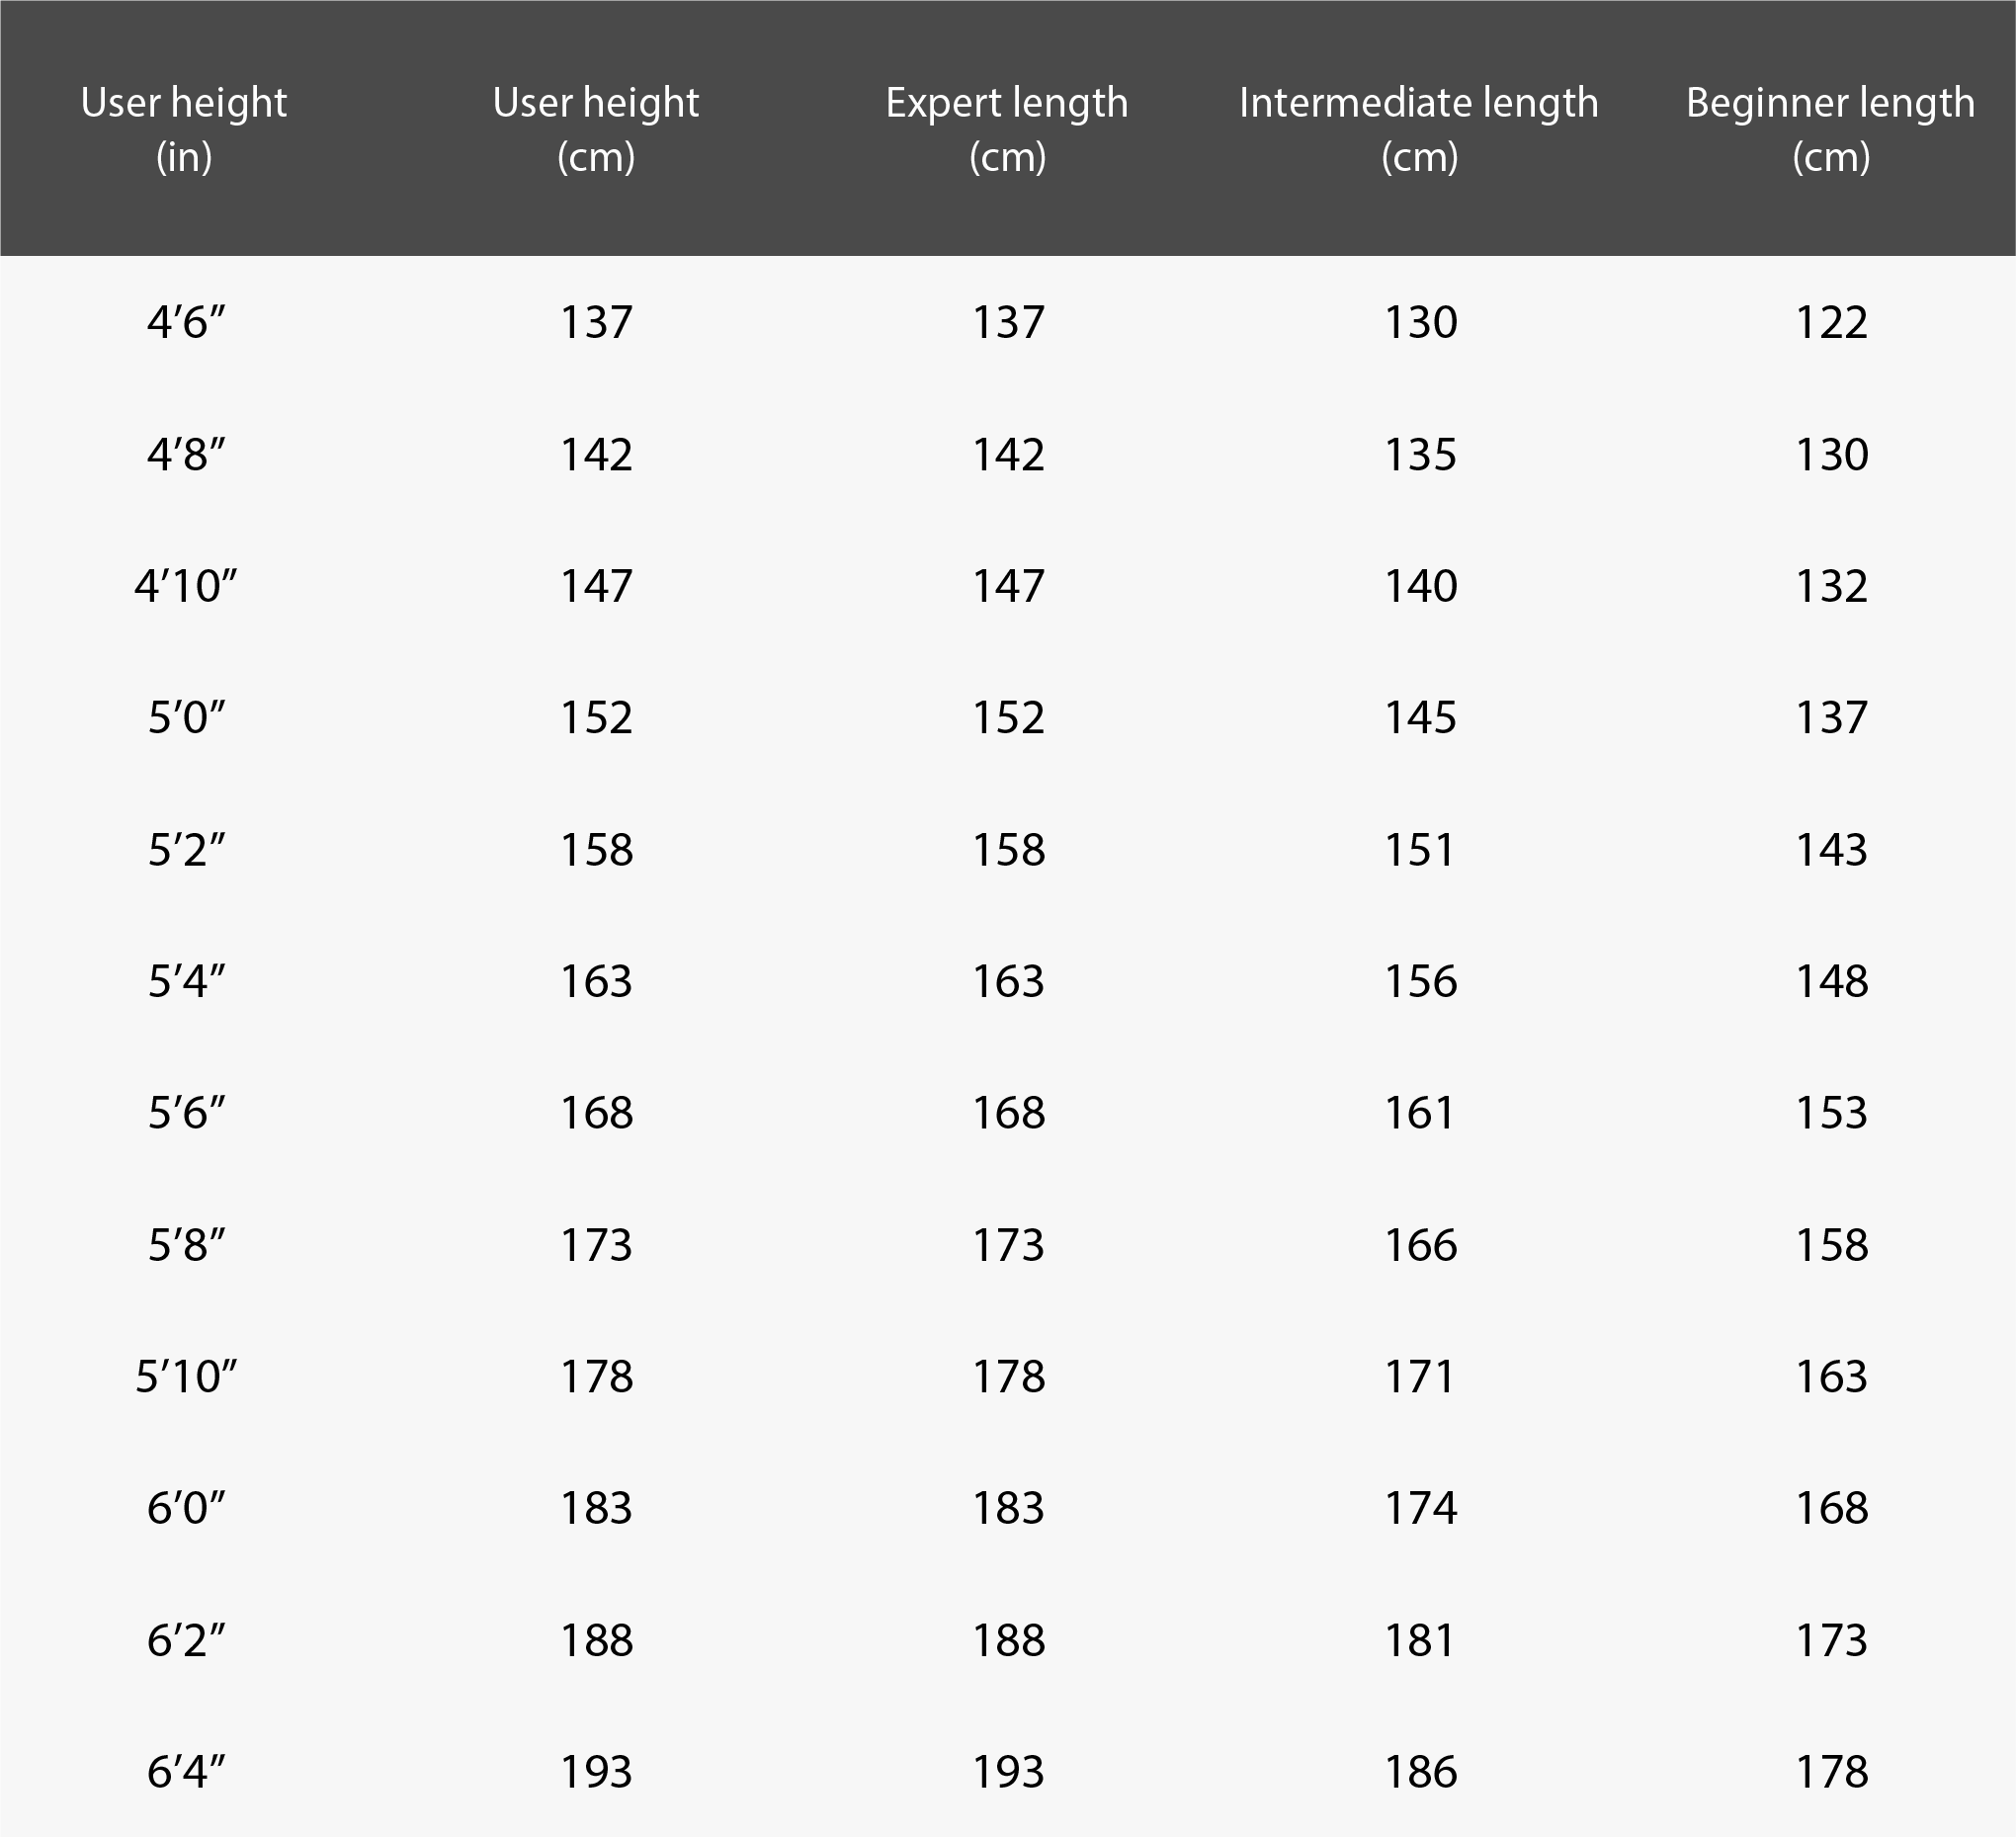Select intermediate length value 186

tap(1420, 1772)
